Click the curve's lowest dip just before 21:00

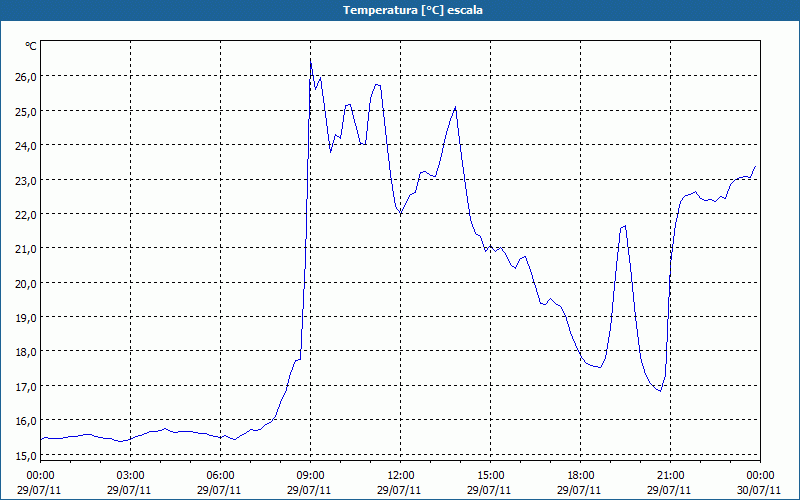click(x=660, y=391)
